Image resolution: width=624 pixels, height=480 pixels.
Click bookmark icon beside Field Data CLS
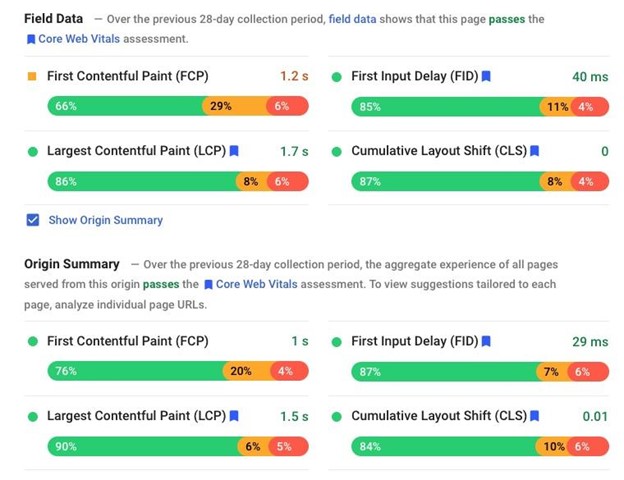[x=534, y=152]
